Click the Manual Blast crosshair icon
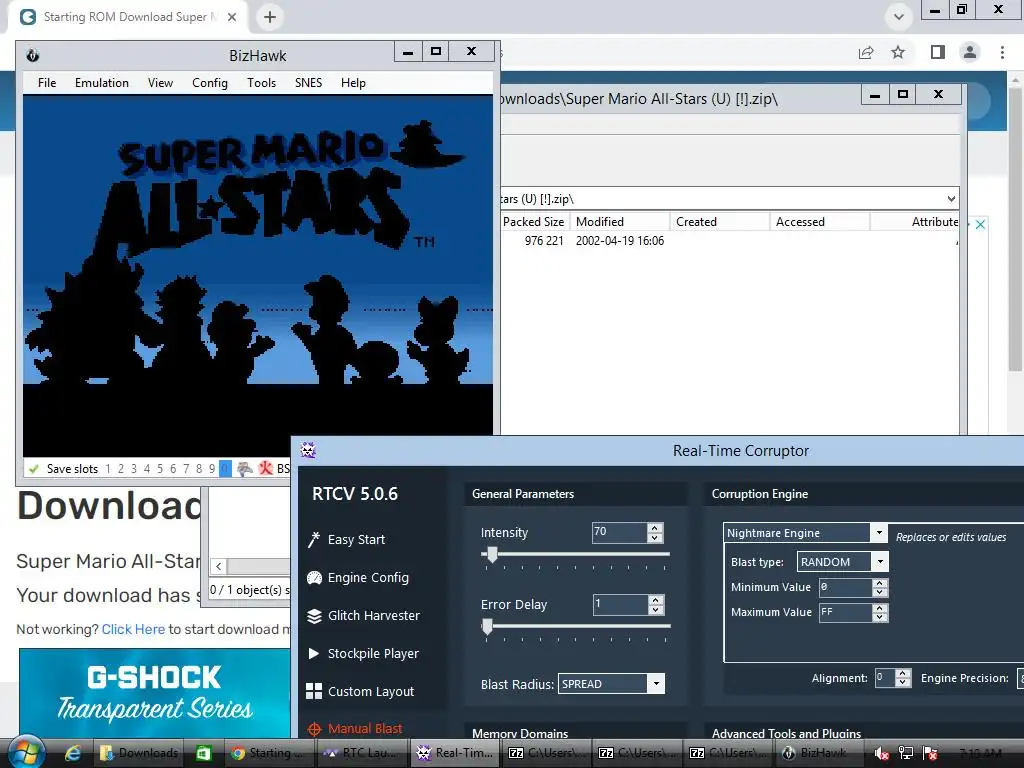Screen dimensions: 1024x768 pos(314,729)
